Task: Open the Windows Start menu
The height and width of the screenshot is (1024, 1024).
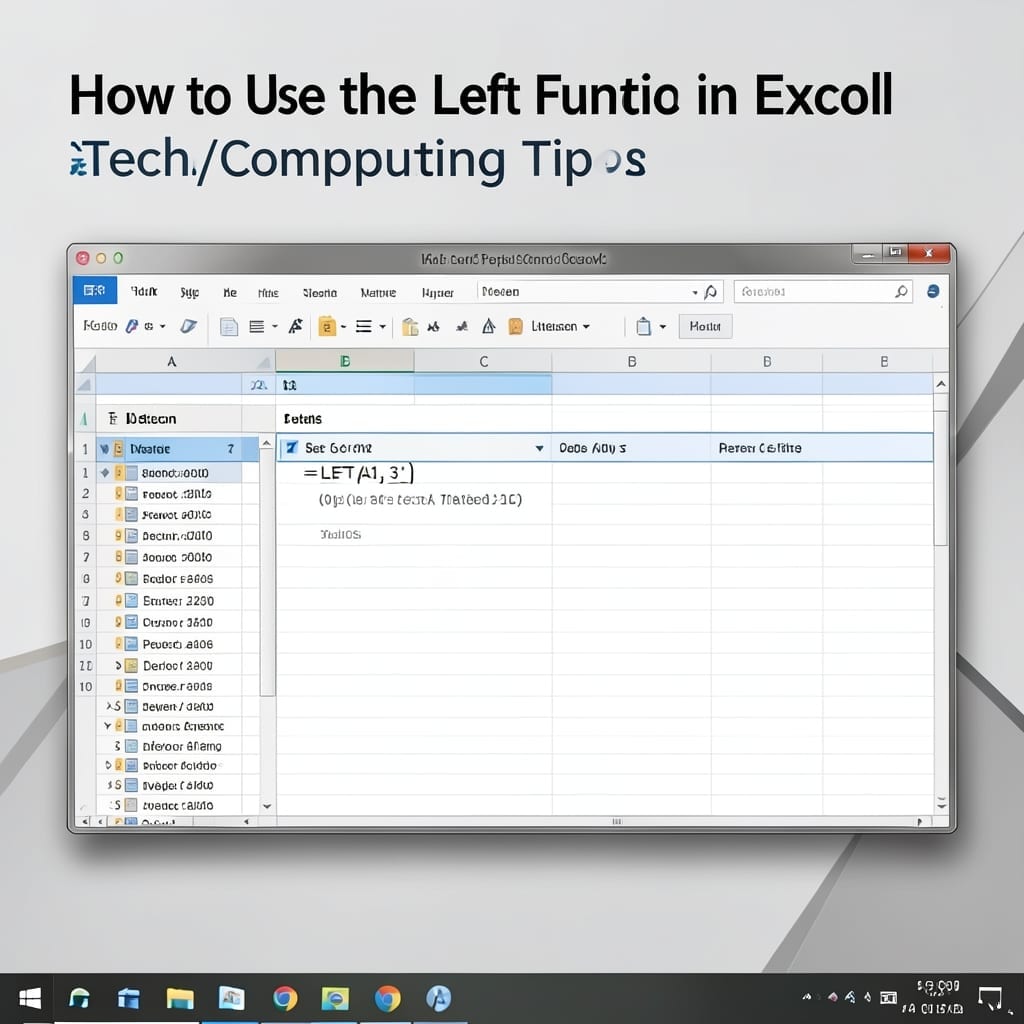Action: (x=30, y=998)
